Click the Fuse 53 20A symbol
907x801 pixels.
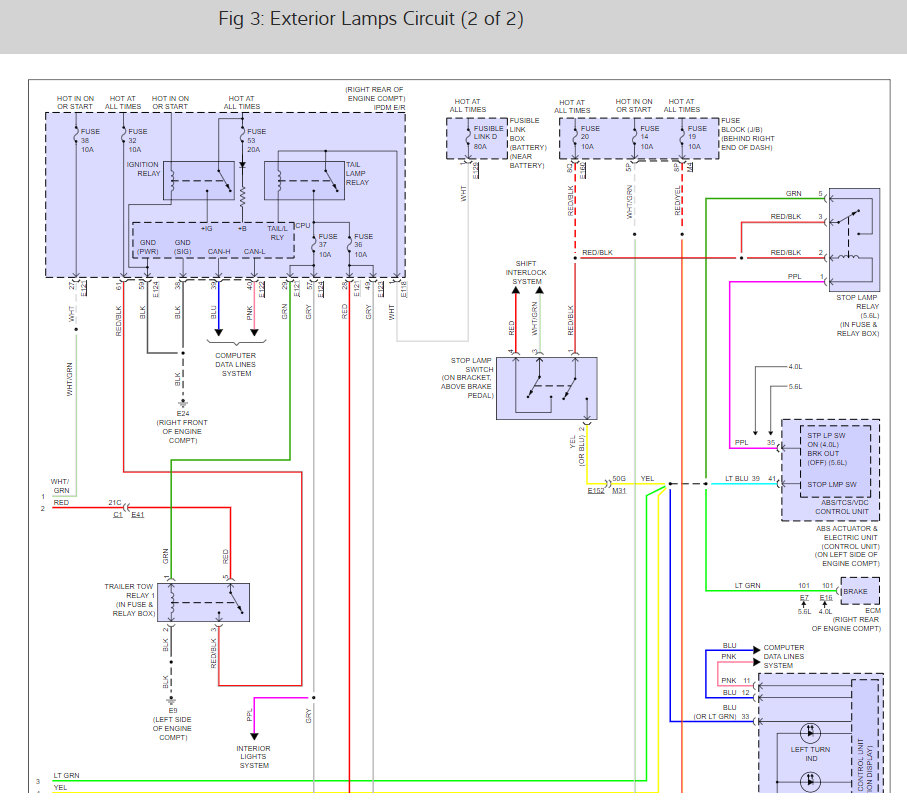(x=242, y=135)
